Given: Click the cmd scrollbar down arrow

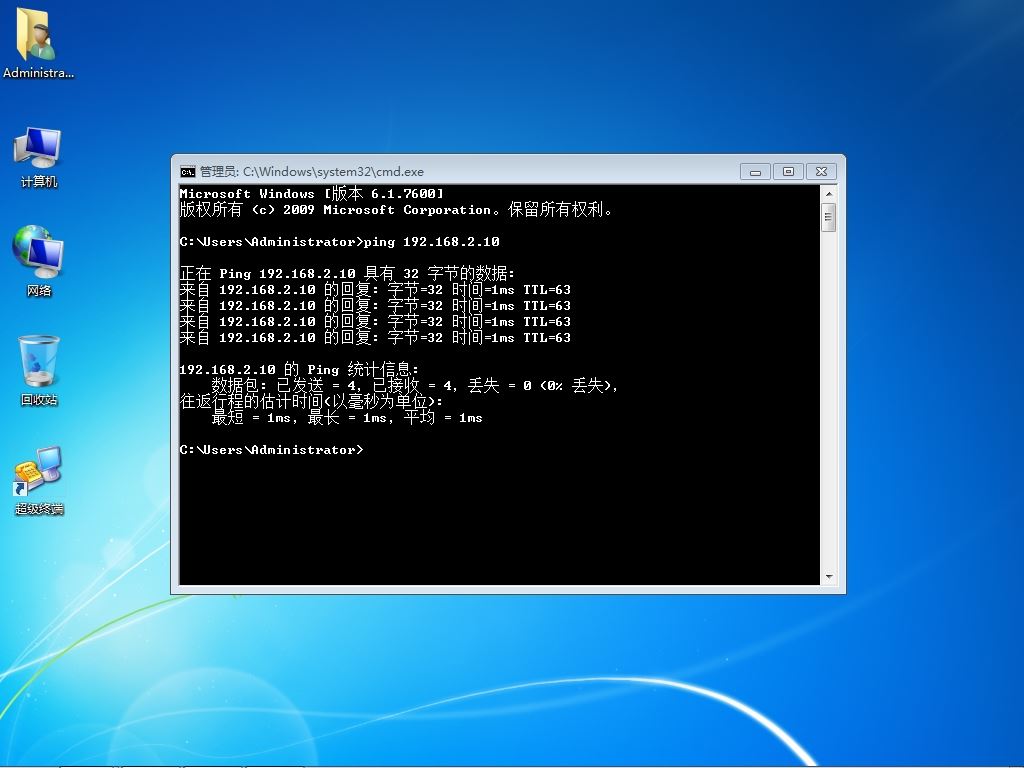Looking at the screenshot, I should tap(829, 577).
